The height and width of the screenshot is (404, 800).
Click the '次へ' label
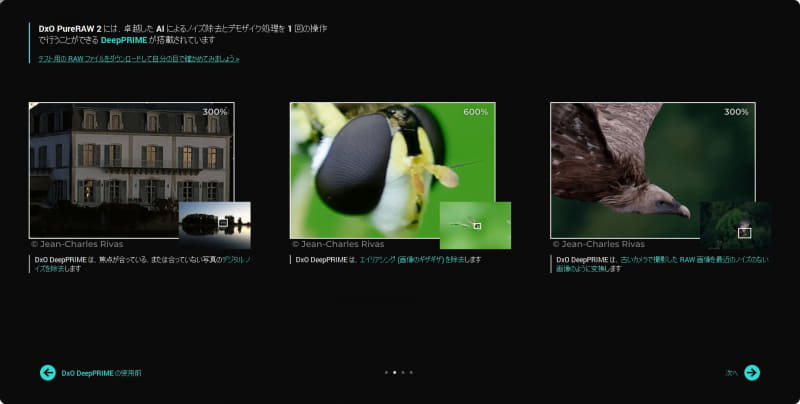pyautogui.click(x=731, y=373)
